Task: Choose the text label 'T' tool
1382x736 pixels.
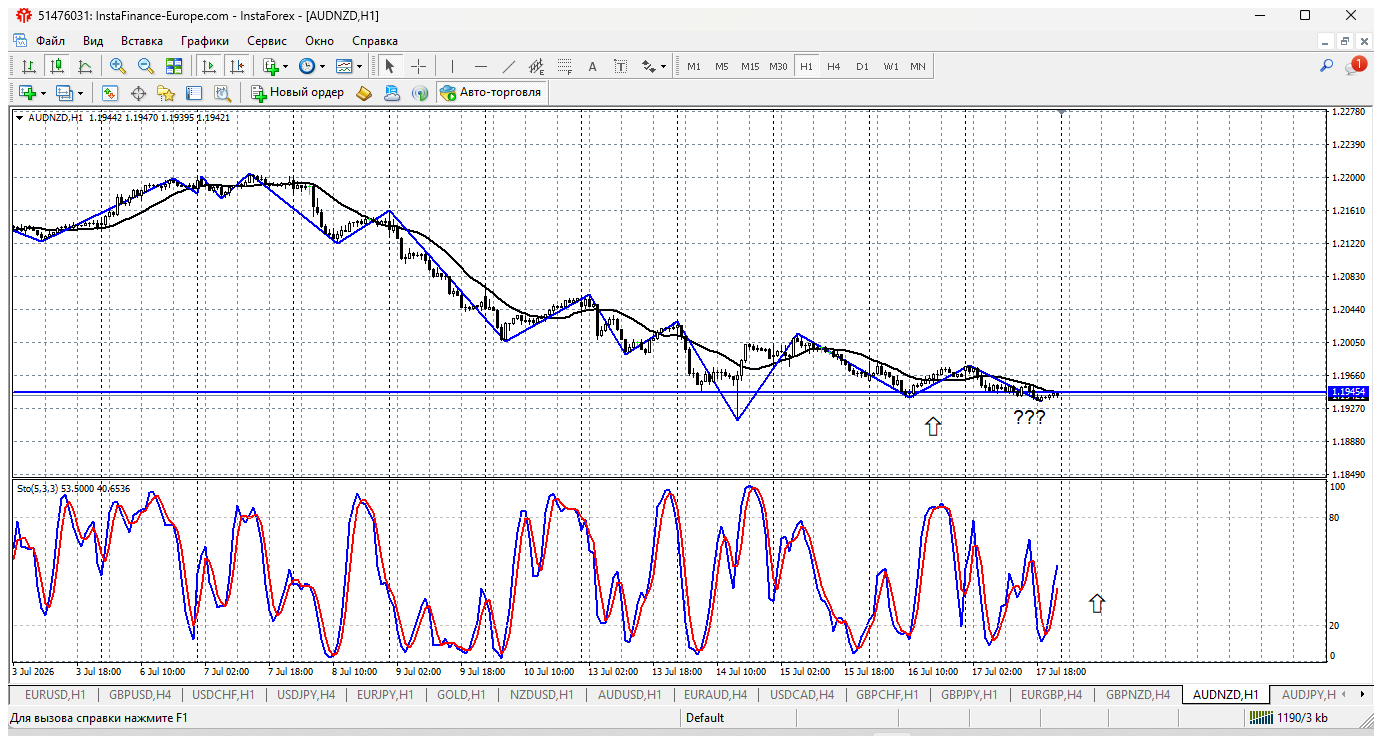Action: click(620, 66)
